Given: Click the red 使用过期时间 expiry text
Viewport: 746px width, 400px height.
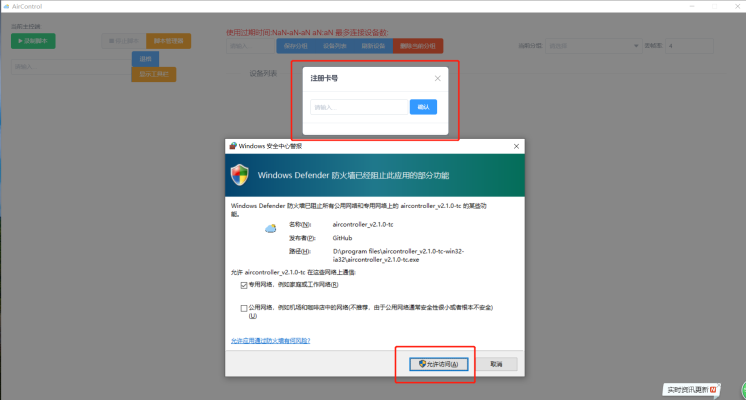Looking at the screenshot, I should click(x=307, y=32).
